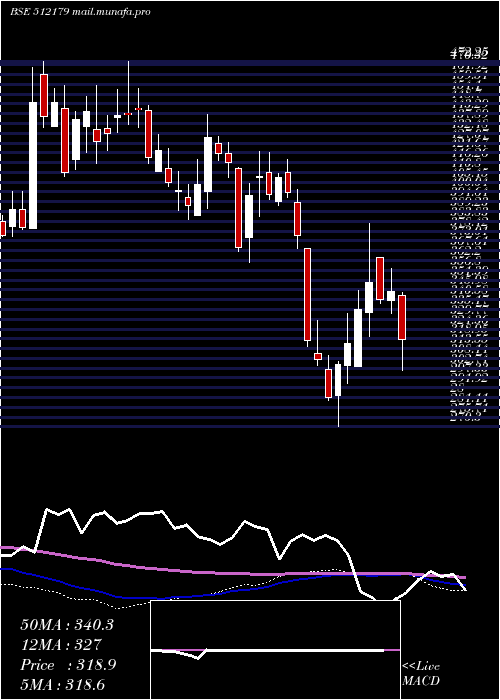Click the '<<Live MACD' label
500x700 pixels.
pyautogui.click(x=421, y=674)
